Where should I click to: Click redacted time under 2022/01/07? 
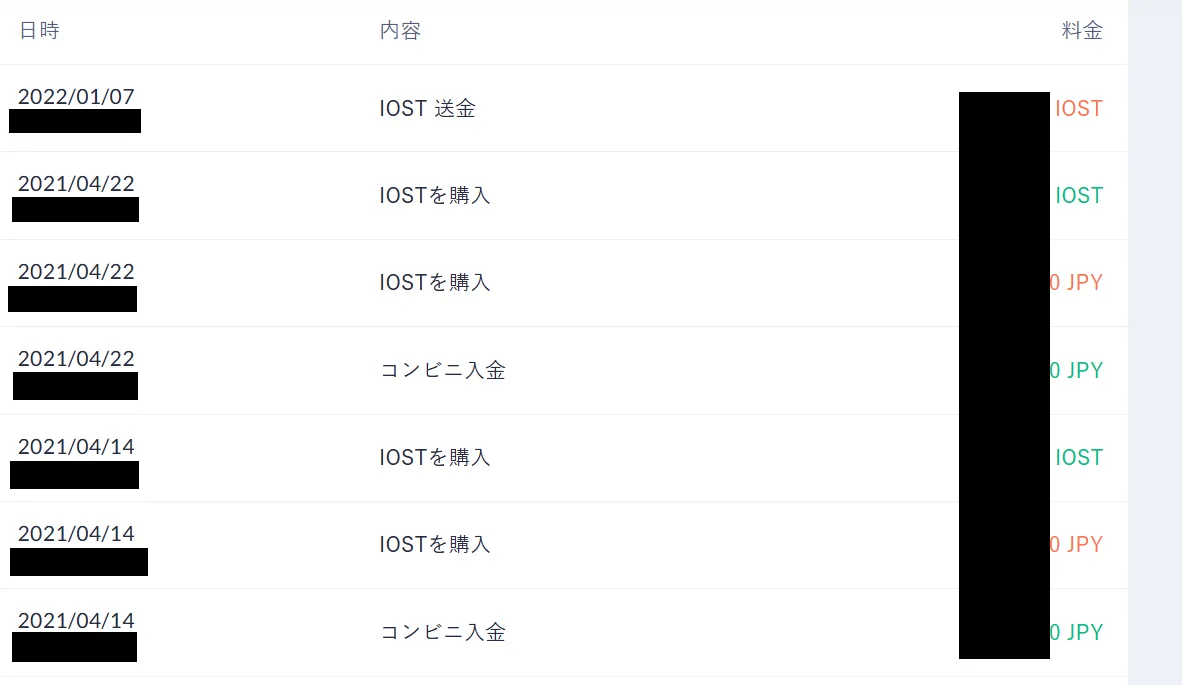coord(75,121)
